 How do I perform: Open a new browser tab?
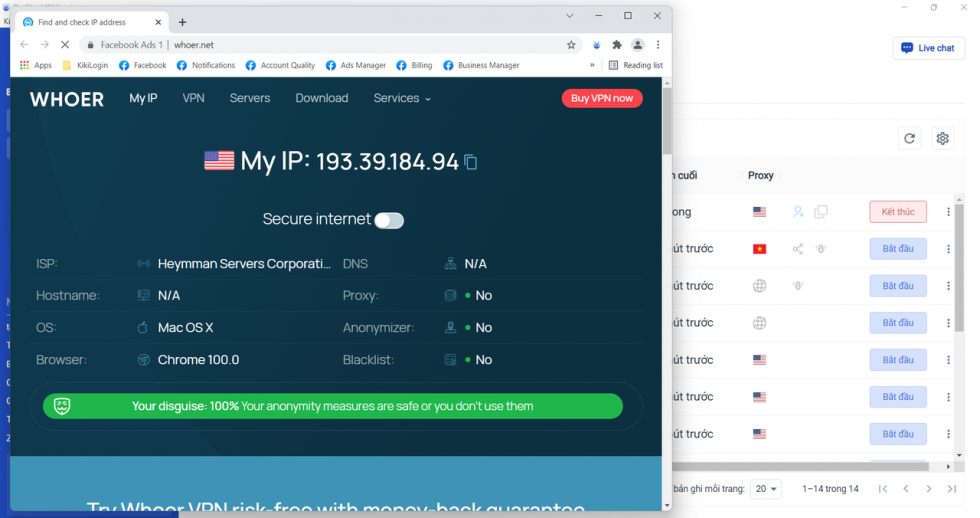click(182, 22)
